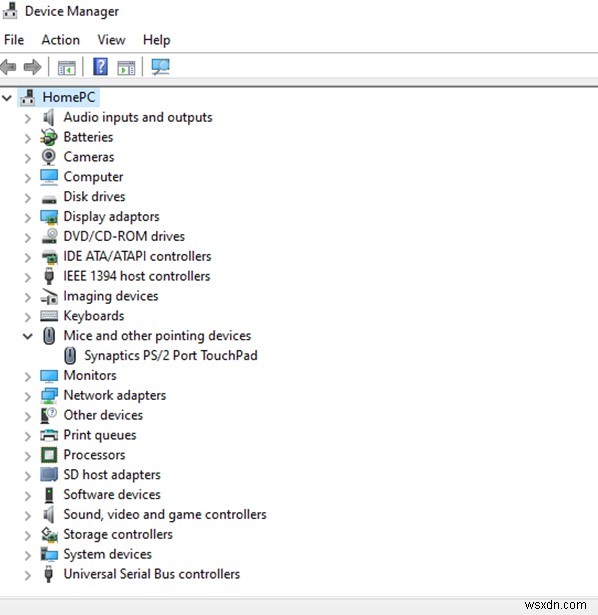
Task: Expand the Monitors category arrow
Action: click(27, 377)
